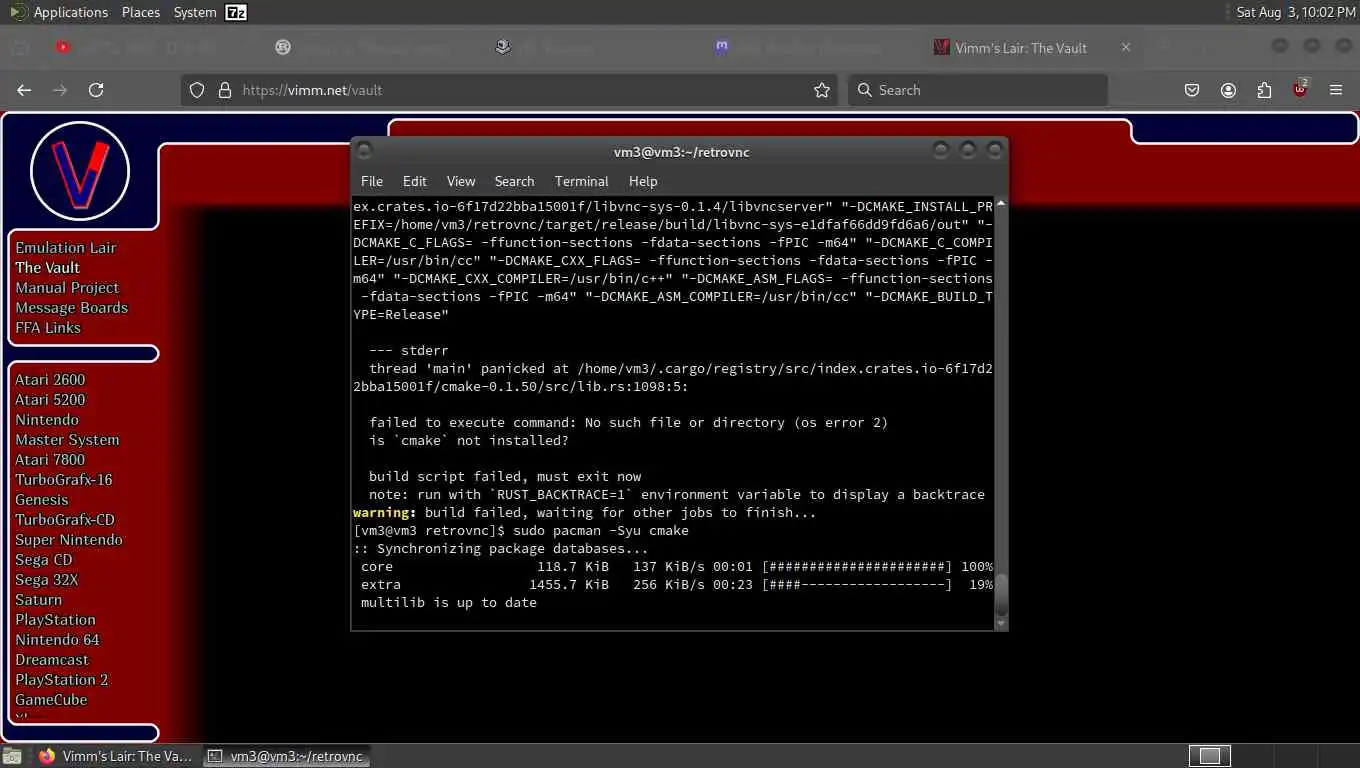Open the Message Boards link
The width and height of the screenshot is (1360, 768).
pos(72,307)
